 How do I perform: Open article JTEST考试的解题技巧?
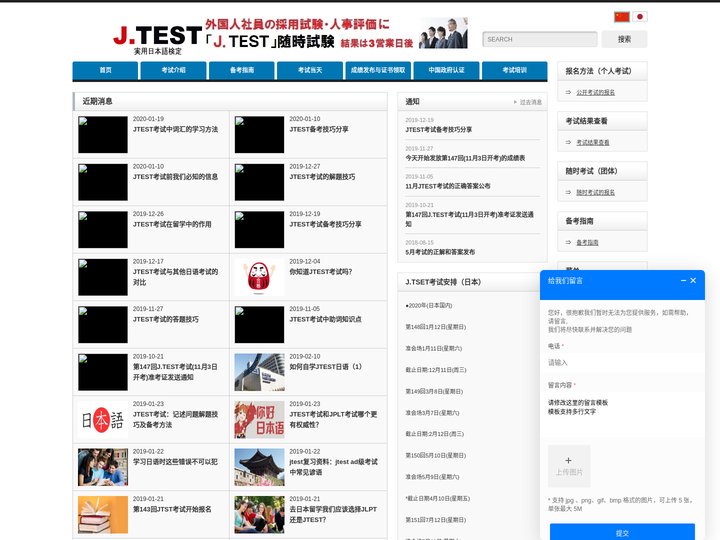tap(322, 177)
